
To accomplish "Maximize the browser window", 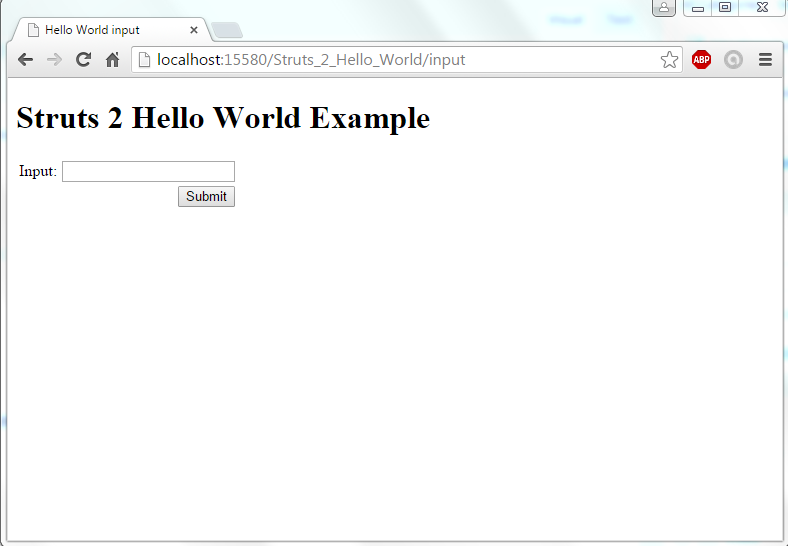I will (x=725, y=8).
